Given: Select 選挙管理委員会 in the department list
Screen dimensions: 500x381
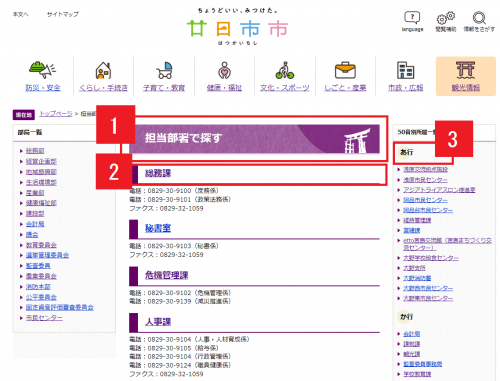Looking at the screenshot, I should pyautogui.click(x=47, y=255).
